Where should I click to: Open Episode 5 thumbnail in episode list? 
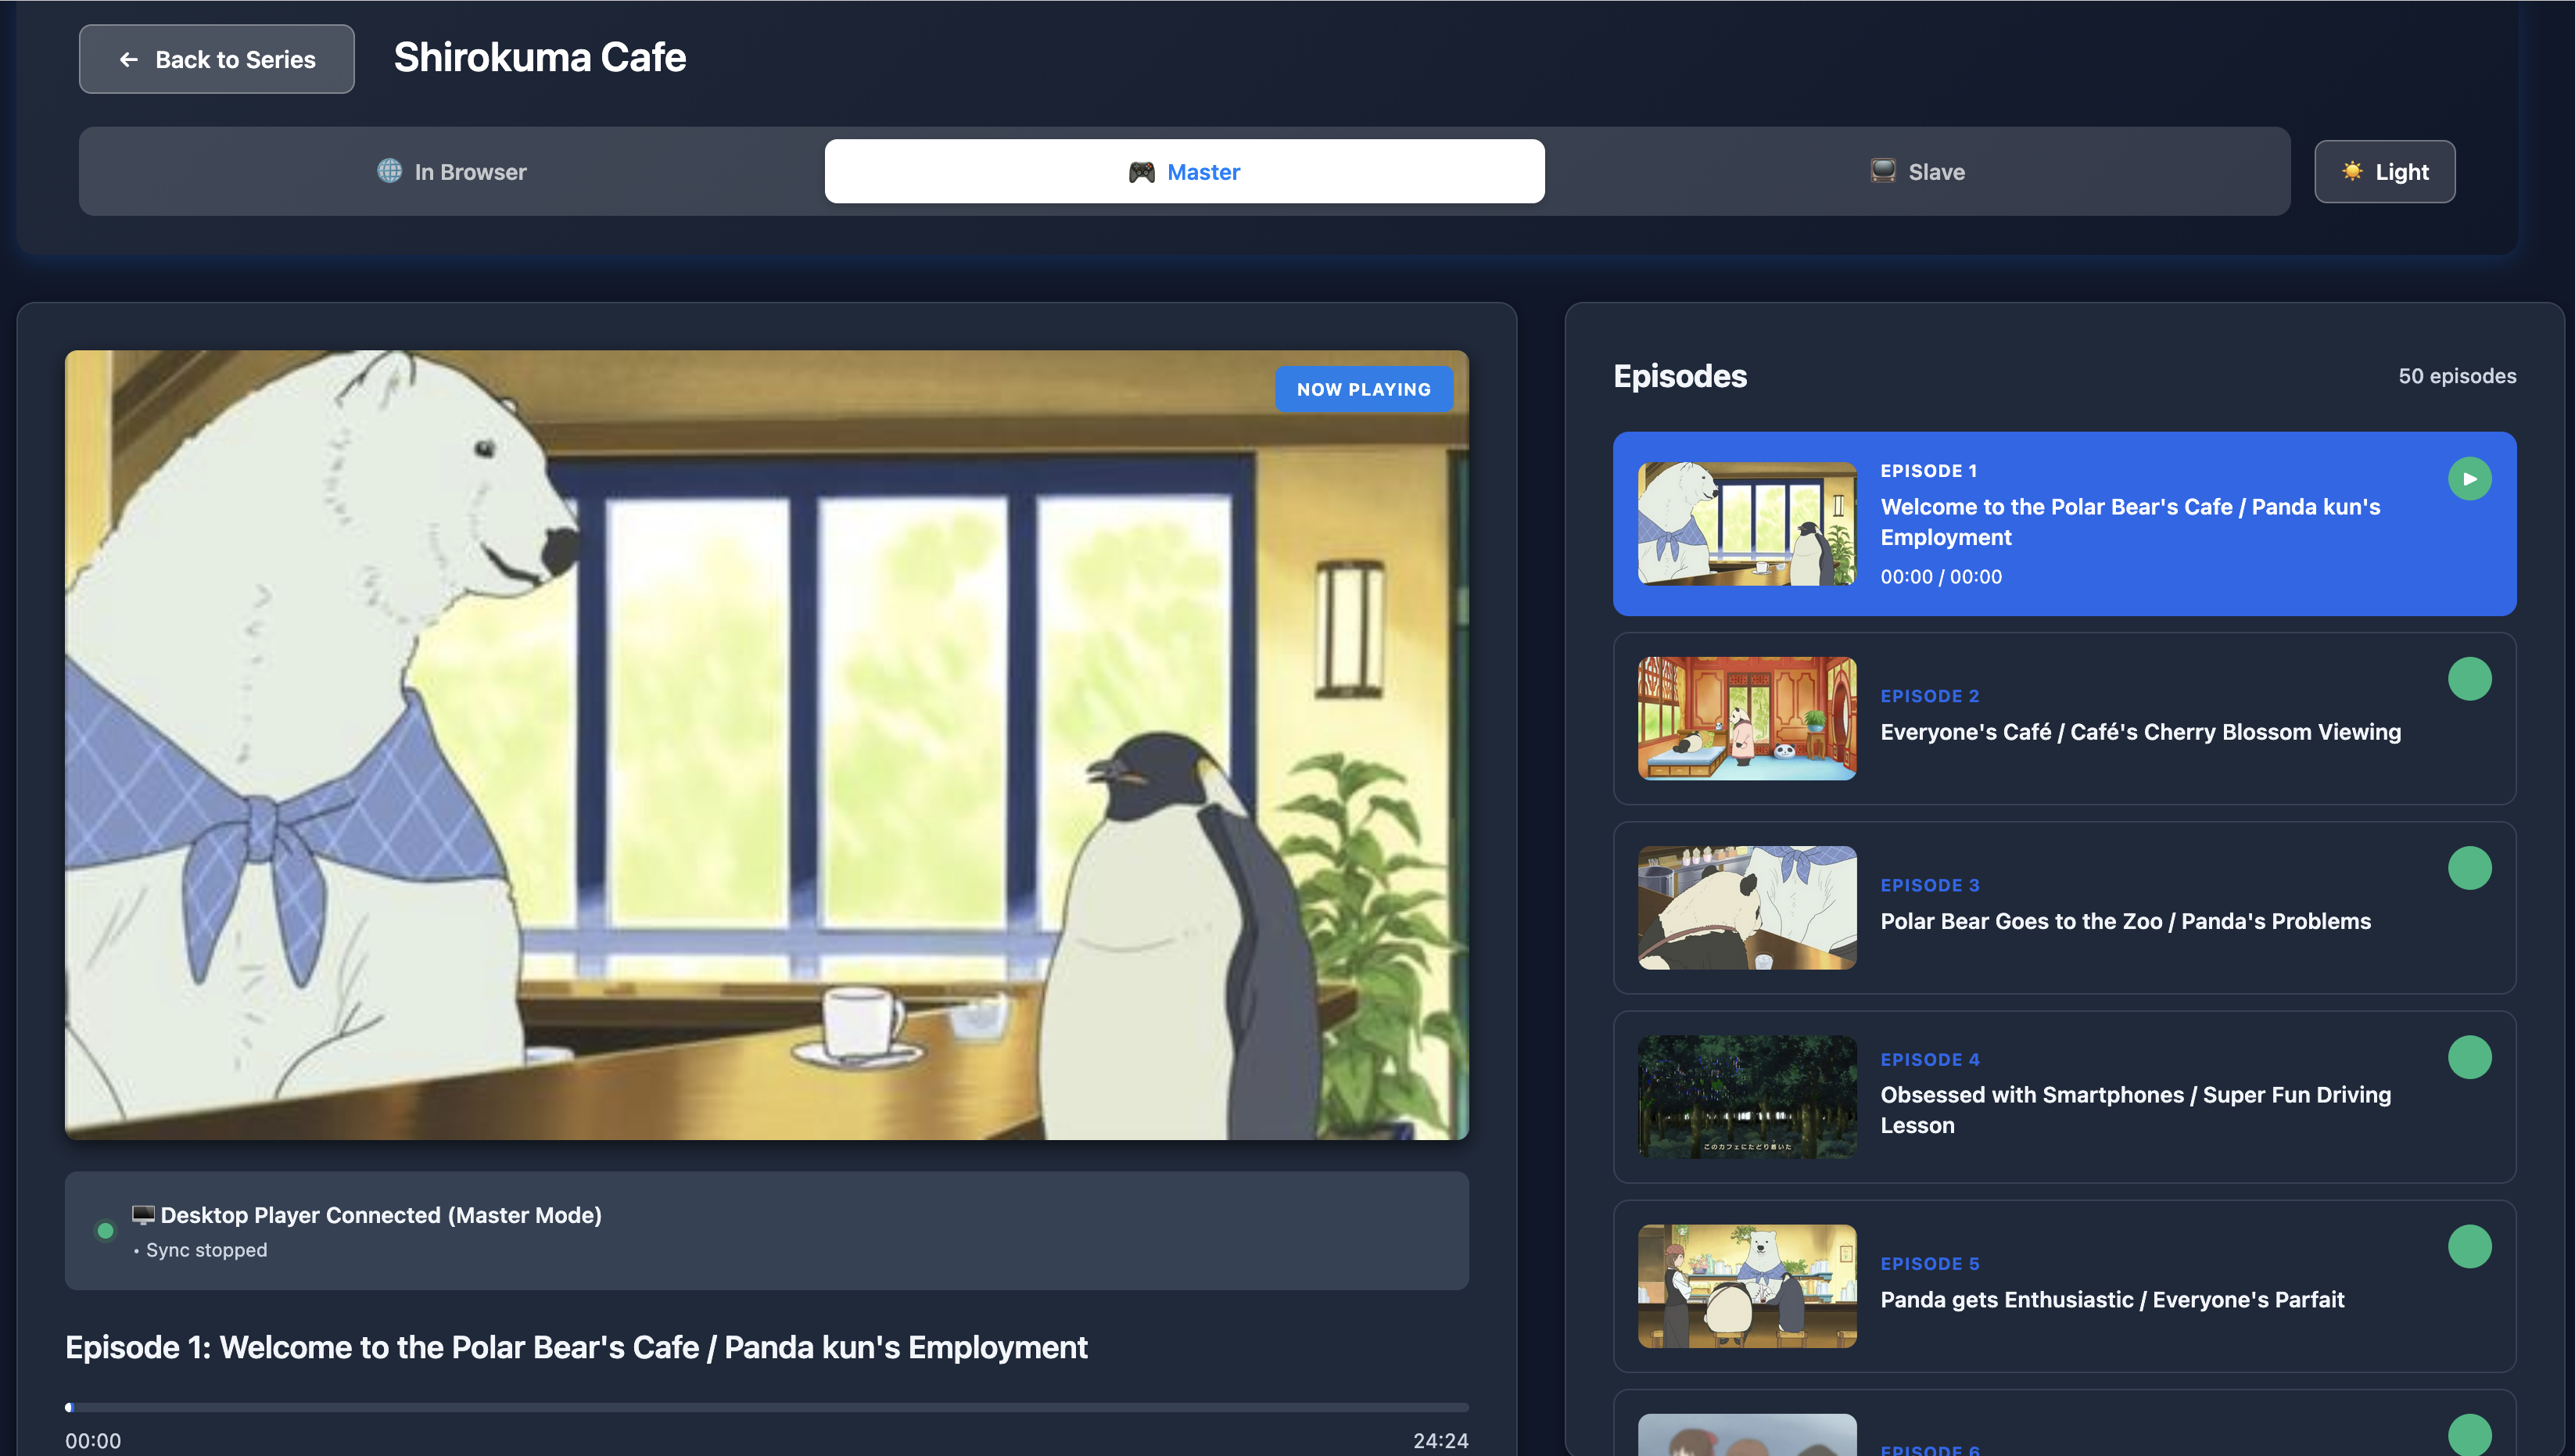click(x=1747, y=1286)
